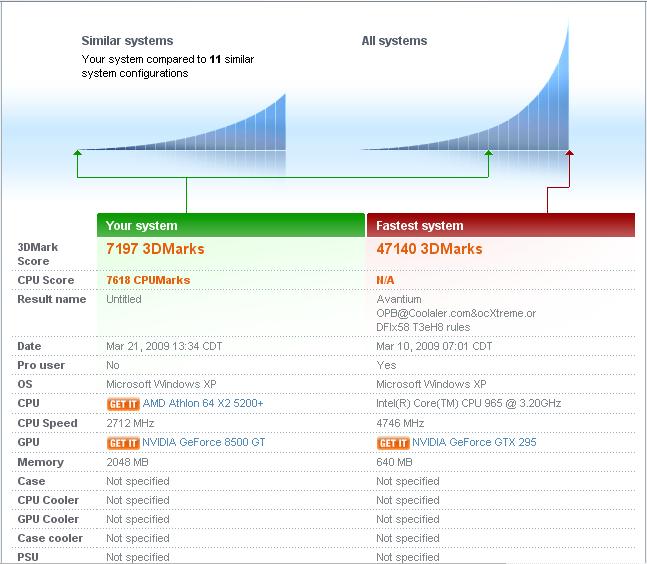Click the GET IT badge beside NVIDIA GeForce GTX 295
647x564 pixels.
pos(393,443)
